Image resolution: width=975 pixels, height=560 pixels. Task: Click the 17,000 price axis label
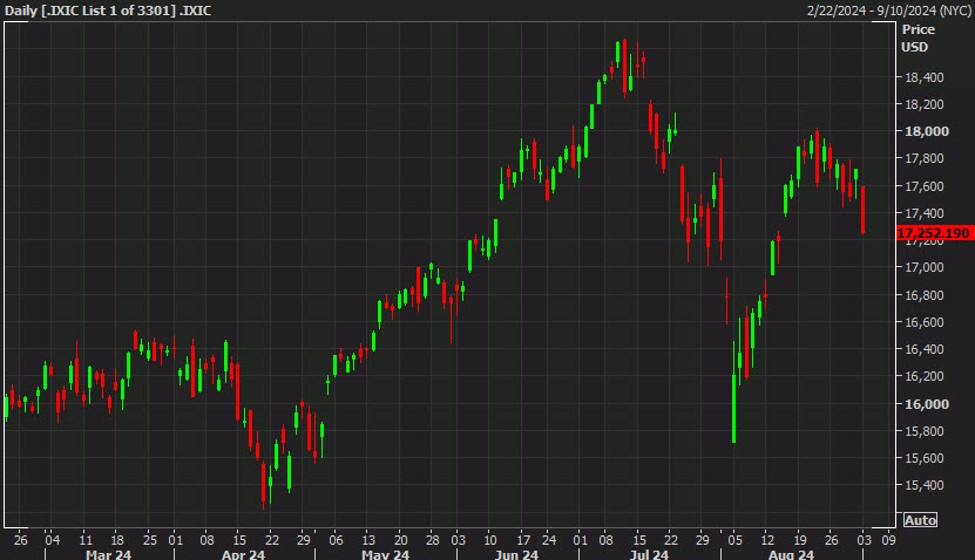tap(922, 267)
